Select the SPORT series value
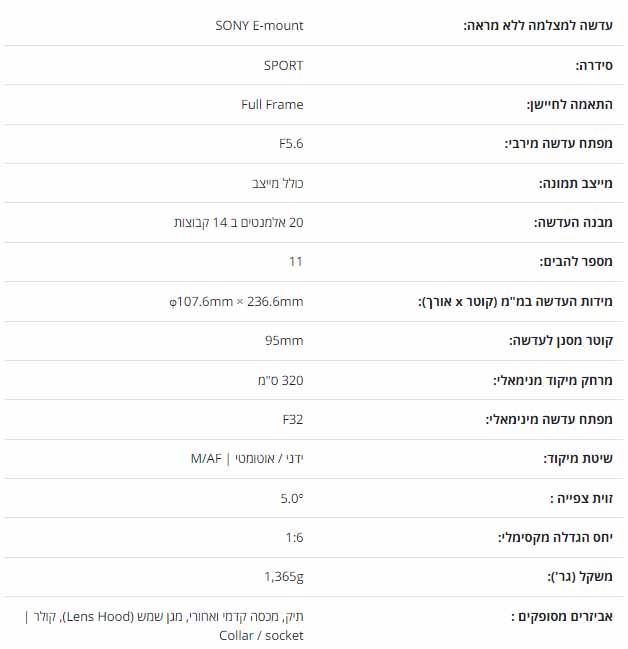Screen dimensions: 628x649 point(284,65)
